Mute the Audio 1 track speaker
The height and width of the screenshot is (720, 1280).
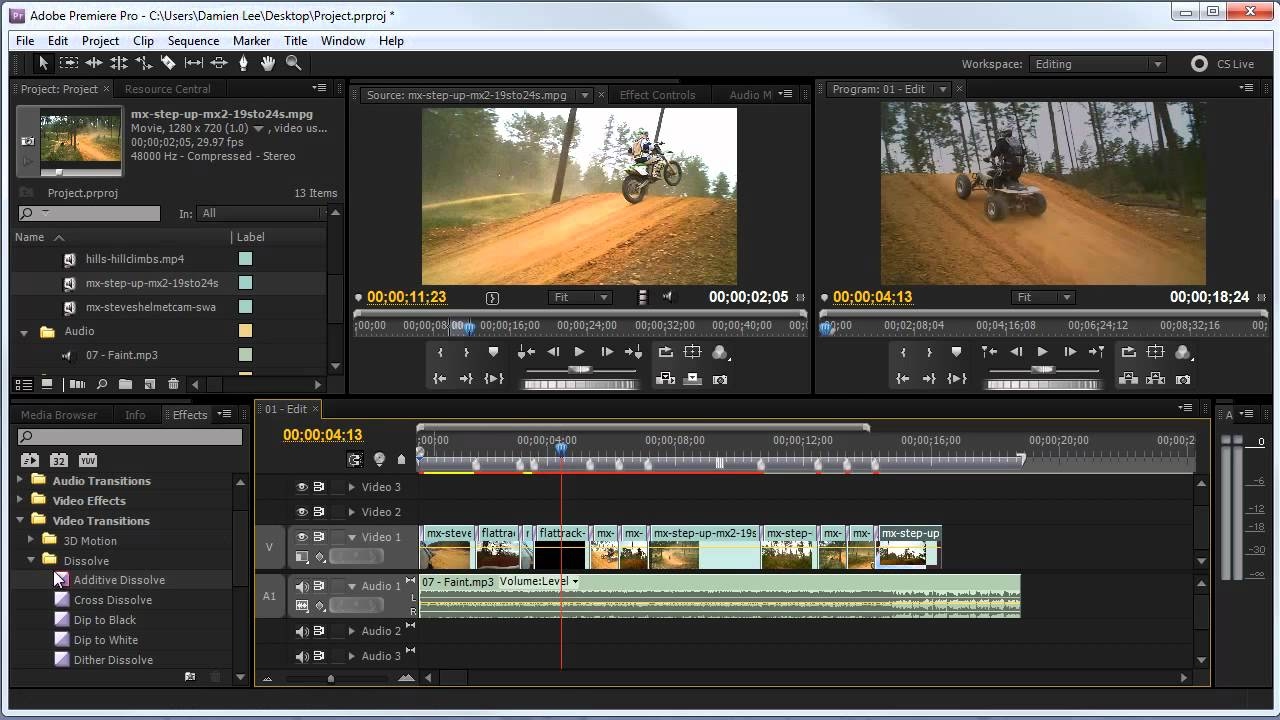click(x=301, y=586)
